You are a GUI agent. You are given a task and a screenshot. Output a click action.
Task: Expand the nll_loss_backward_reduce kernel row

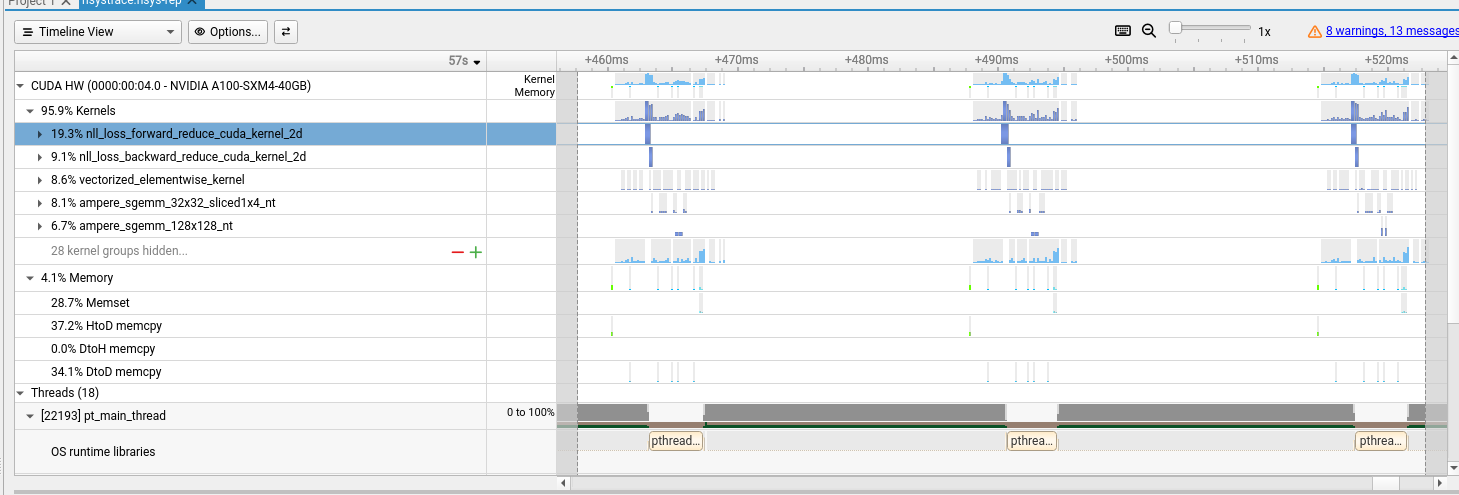point(40,157)
